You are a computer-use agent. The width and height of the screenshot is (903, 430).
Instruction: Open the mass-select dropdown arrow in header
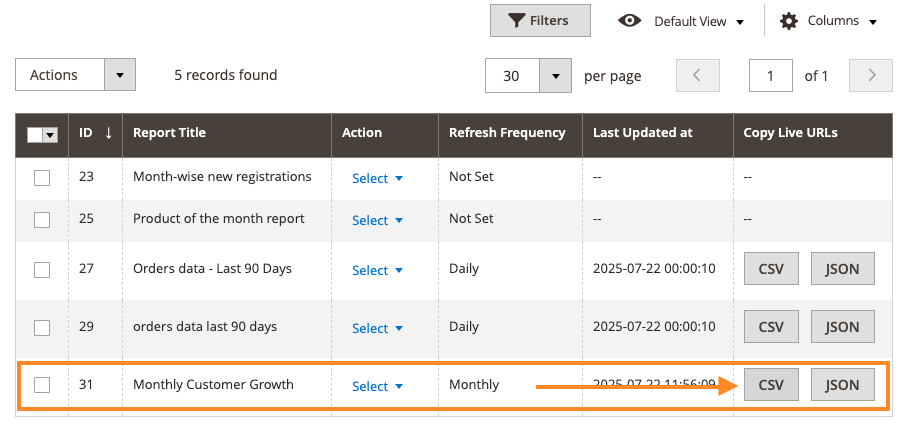click(x=50, y=135)
